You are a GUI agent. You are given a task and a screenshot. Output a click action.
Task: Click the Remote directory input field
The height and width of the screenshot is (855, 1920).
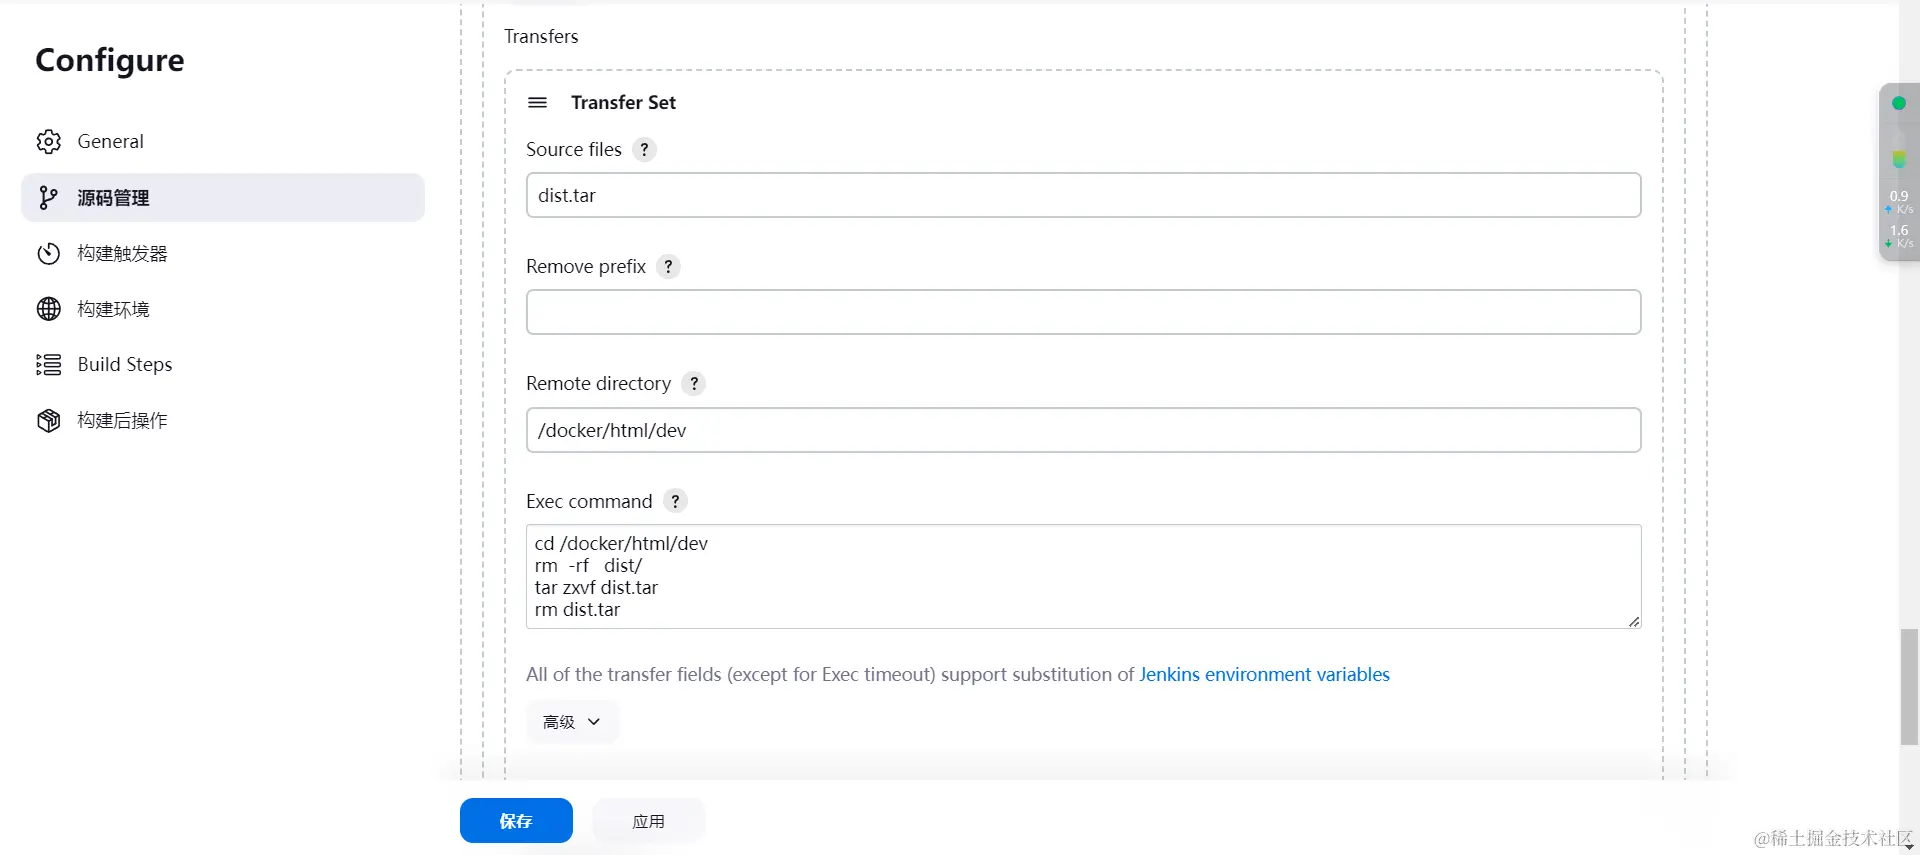pos(1083,430)
